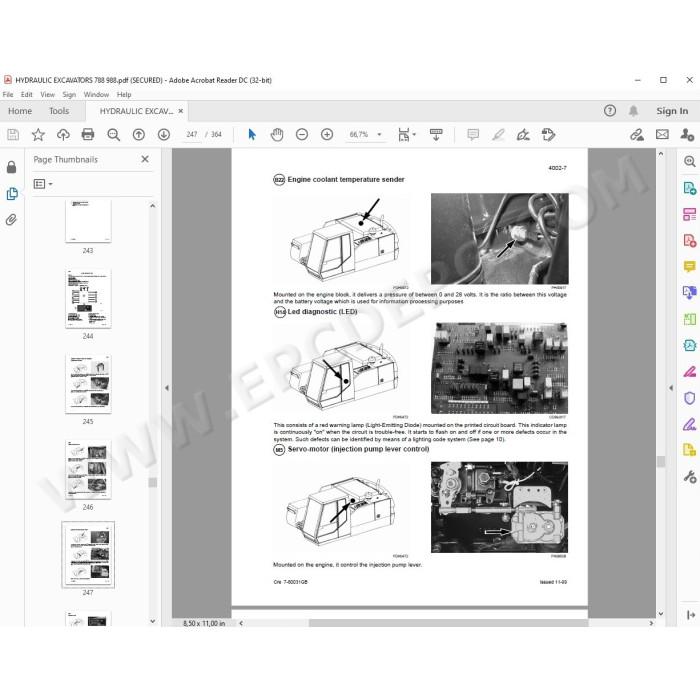The image size is (700, 700).
Task: Click the document horizontal scrollbar handle
Action: (448, 623)
